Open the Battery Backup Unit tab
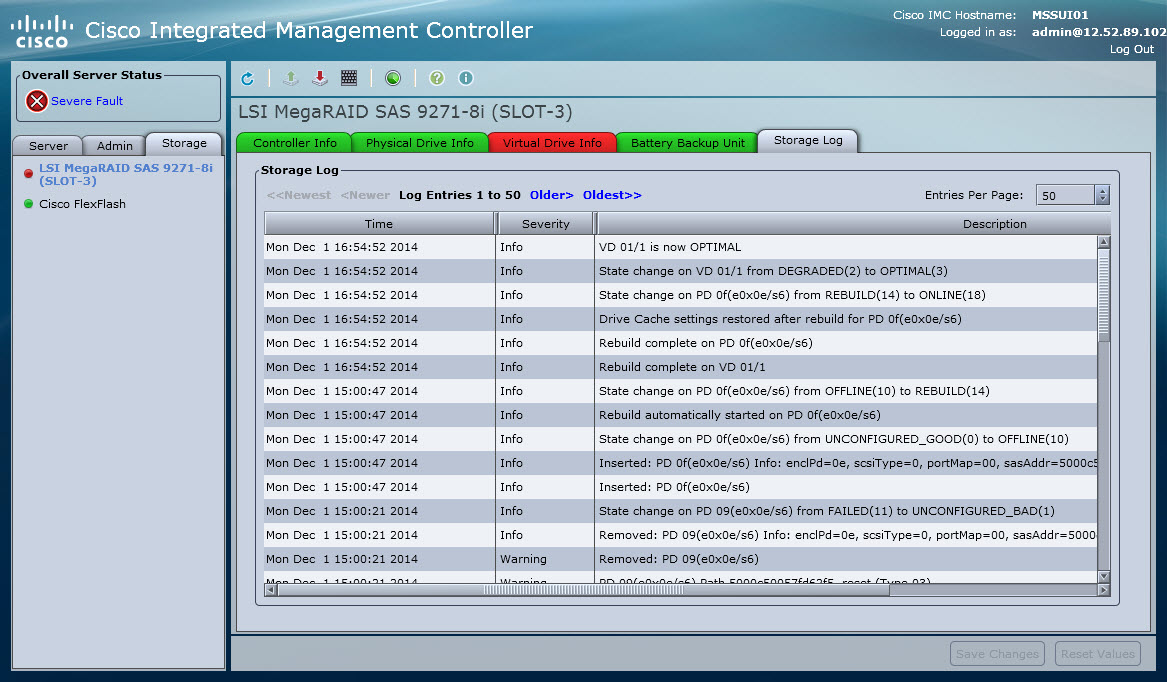 [x=688, y=143]
